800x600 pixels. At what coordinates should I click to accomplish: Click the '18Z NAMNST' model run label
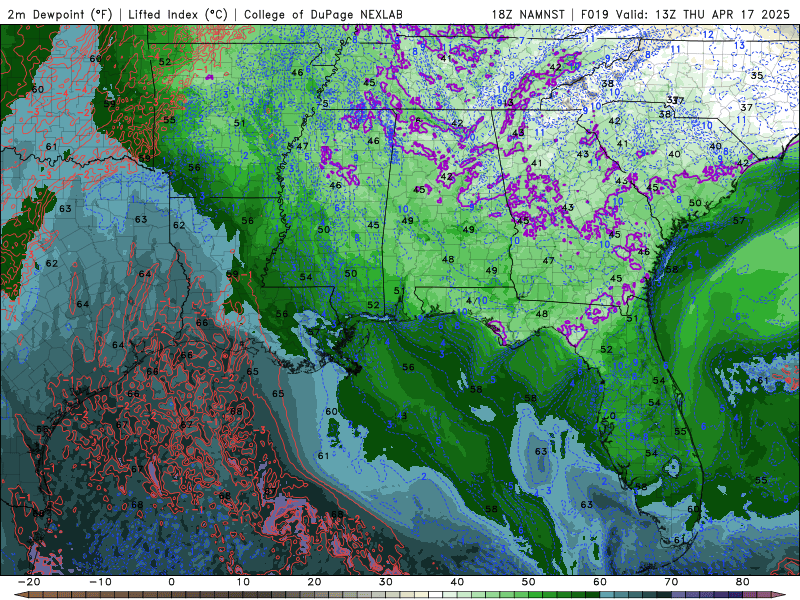click(x=531, y=15)
